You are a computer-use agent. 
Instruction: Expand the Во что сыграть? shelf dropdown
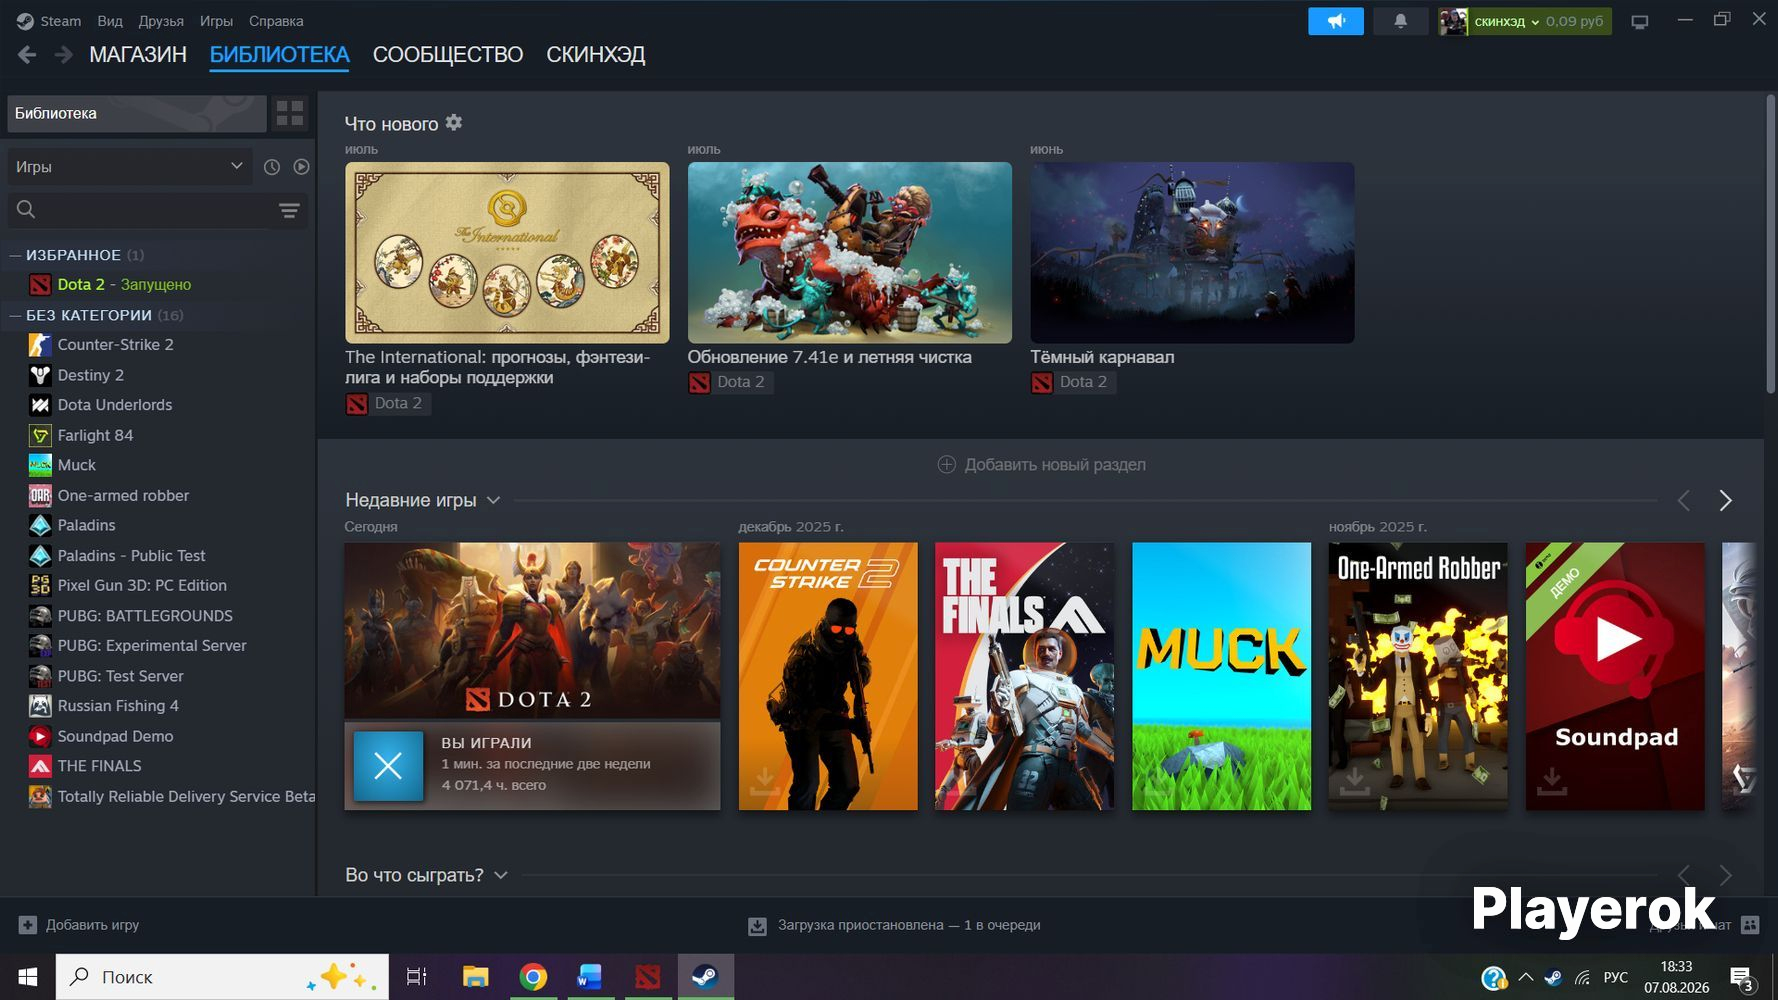(x=501, y=875)
